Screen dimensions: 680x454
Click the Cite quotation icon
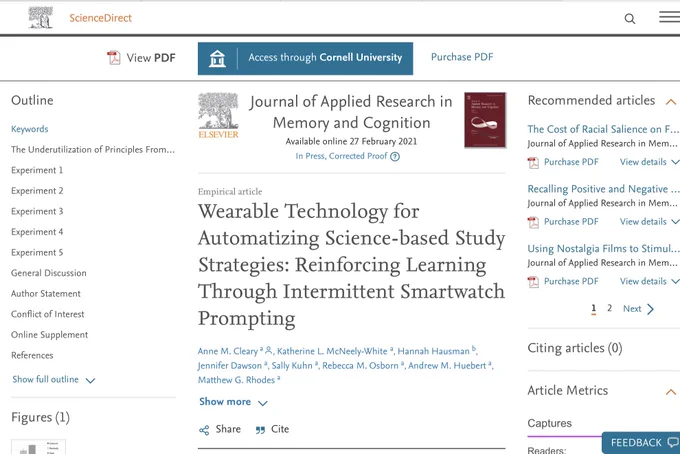(x=260, y=430)
